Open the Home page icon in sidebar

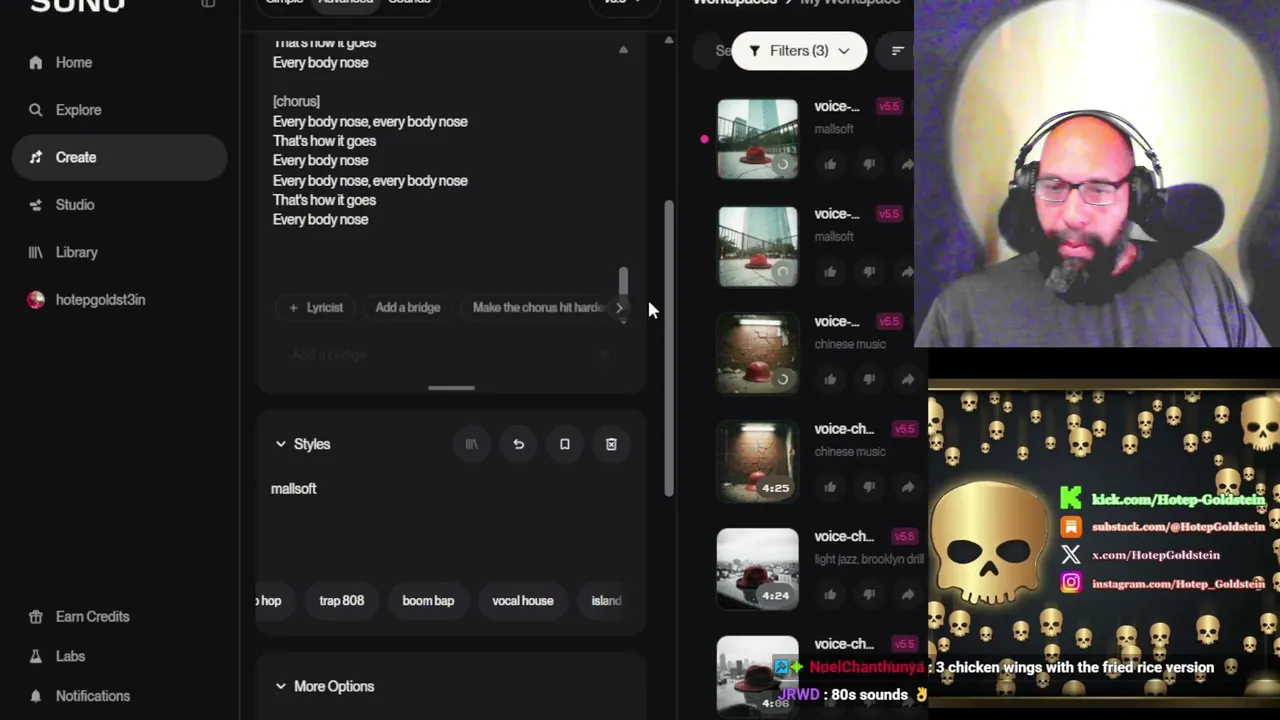click(x=36, y=62)
